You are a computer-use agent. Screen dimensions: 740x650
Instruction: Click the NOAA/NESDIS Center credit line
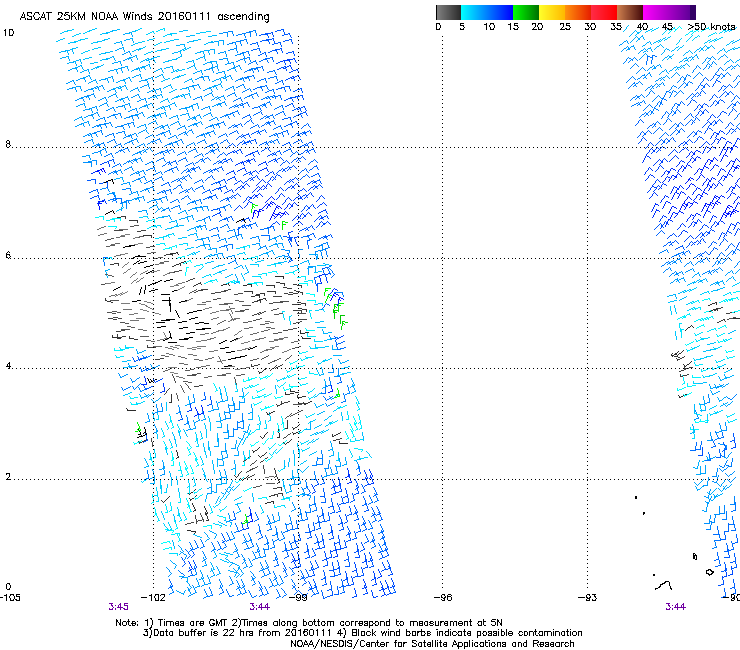pyautogui.click(x=432, y=644)
